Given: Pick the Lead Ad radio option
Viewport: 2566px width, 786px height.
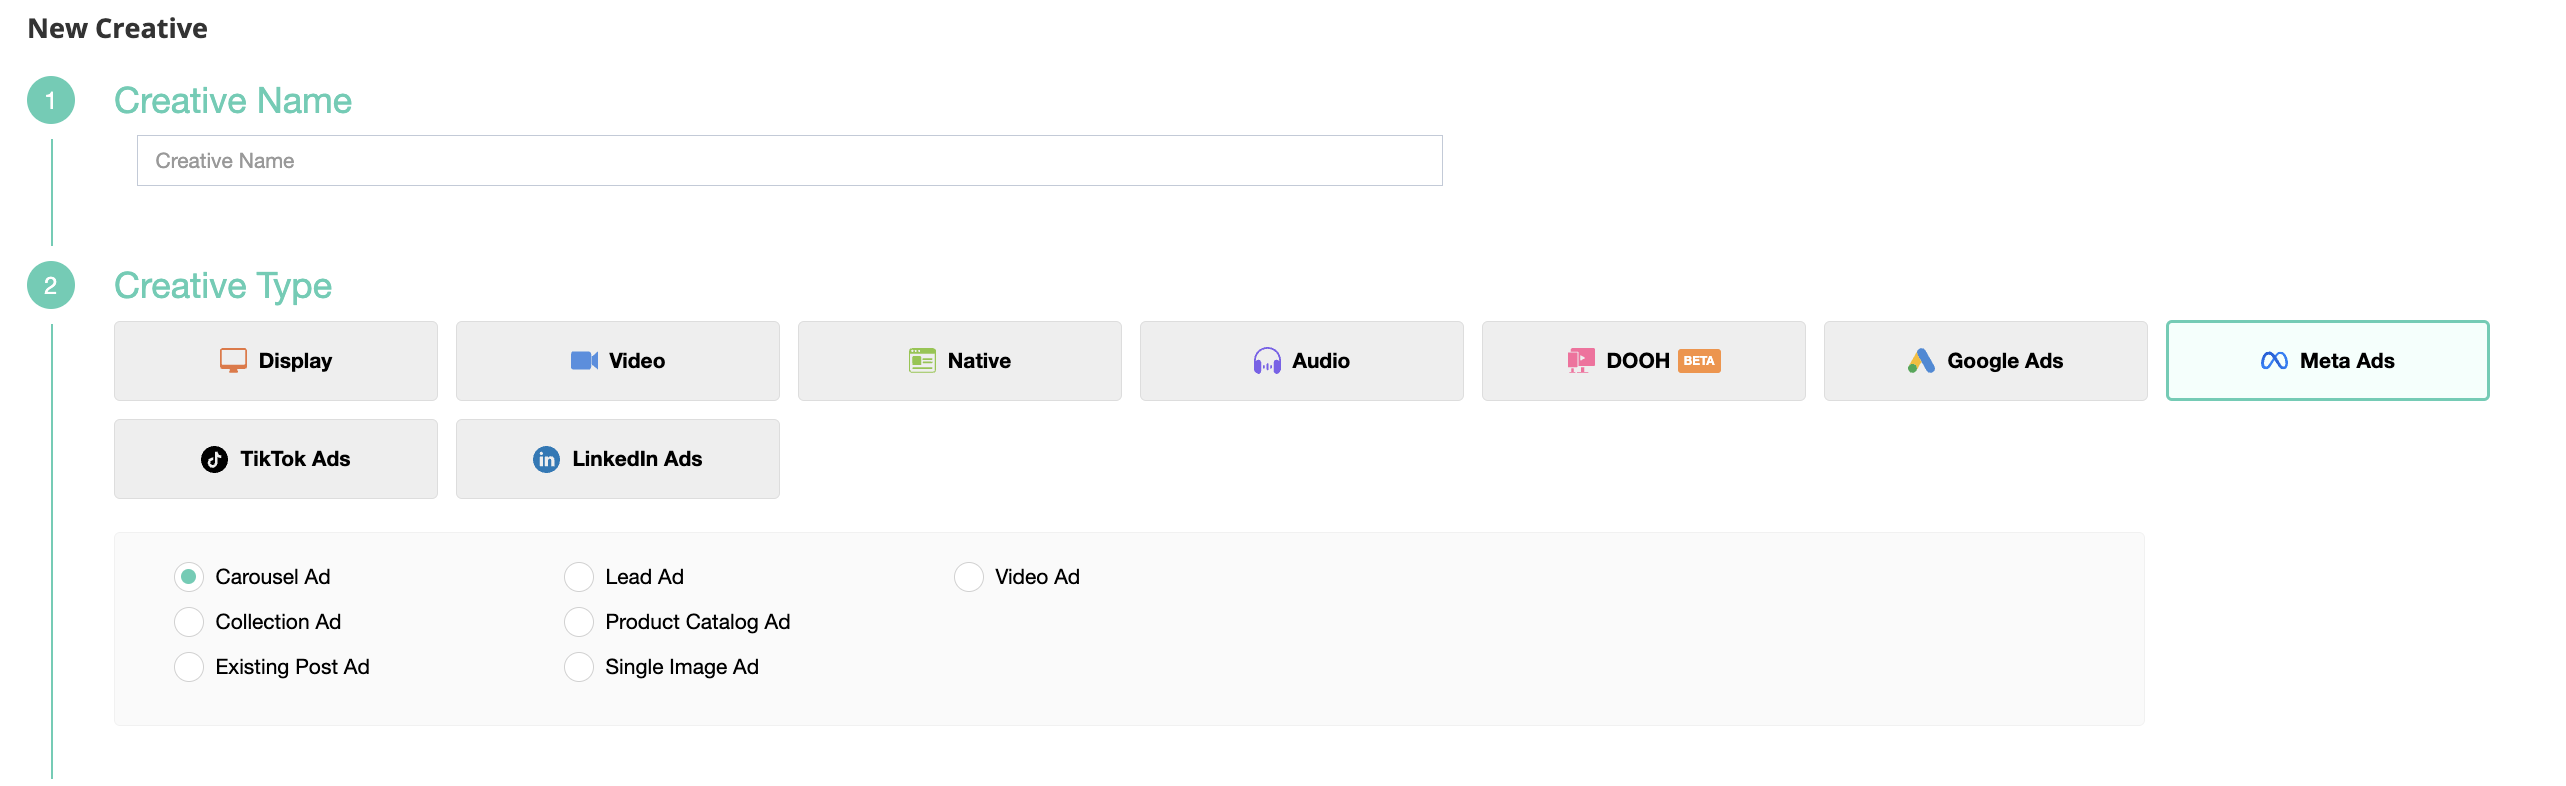Looking at the screenshot, I should pyautogui.click(x=579, y=577).
